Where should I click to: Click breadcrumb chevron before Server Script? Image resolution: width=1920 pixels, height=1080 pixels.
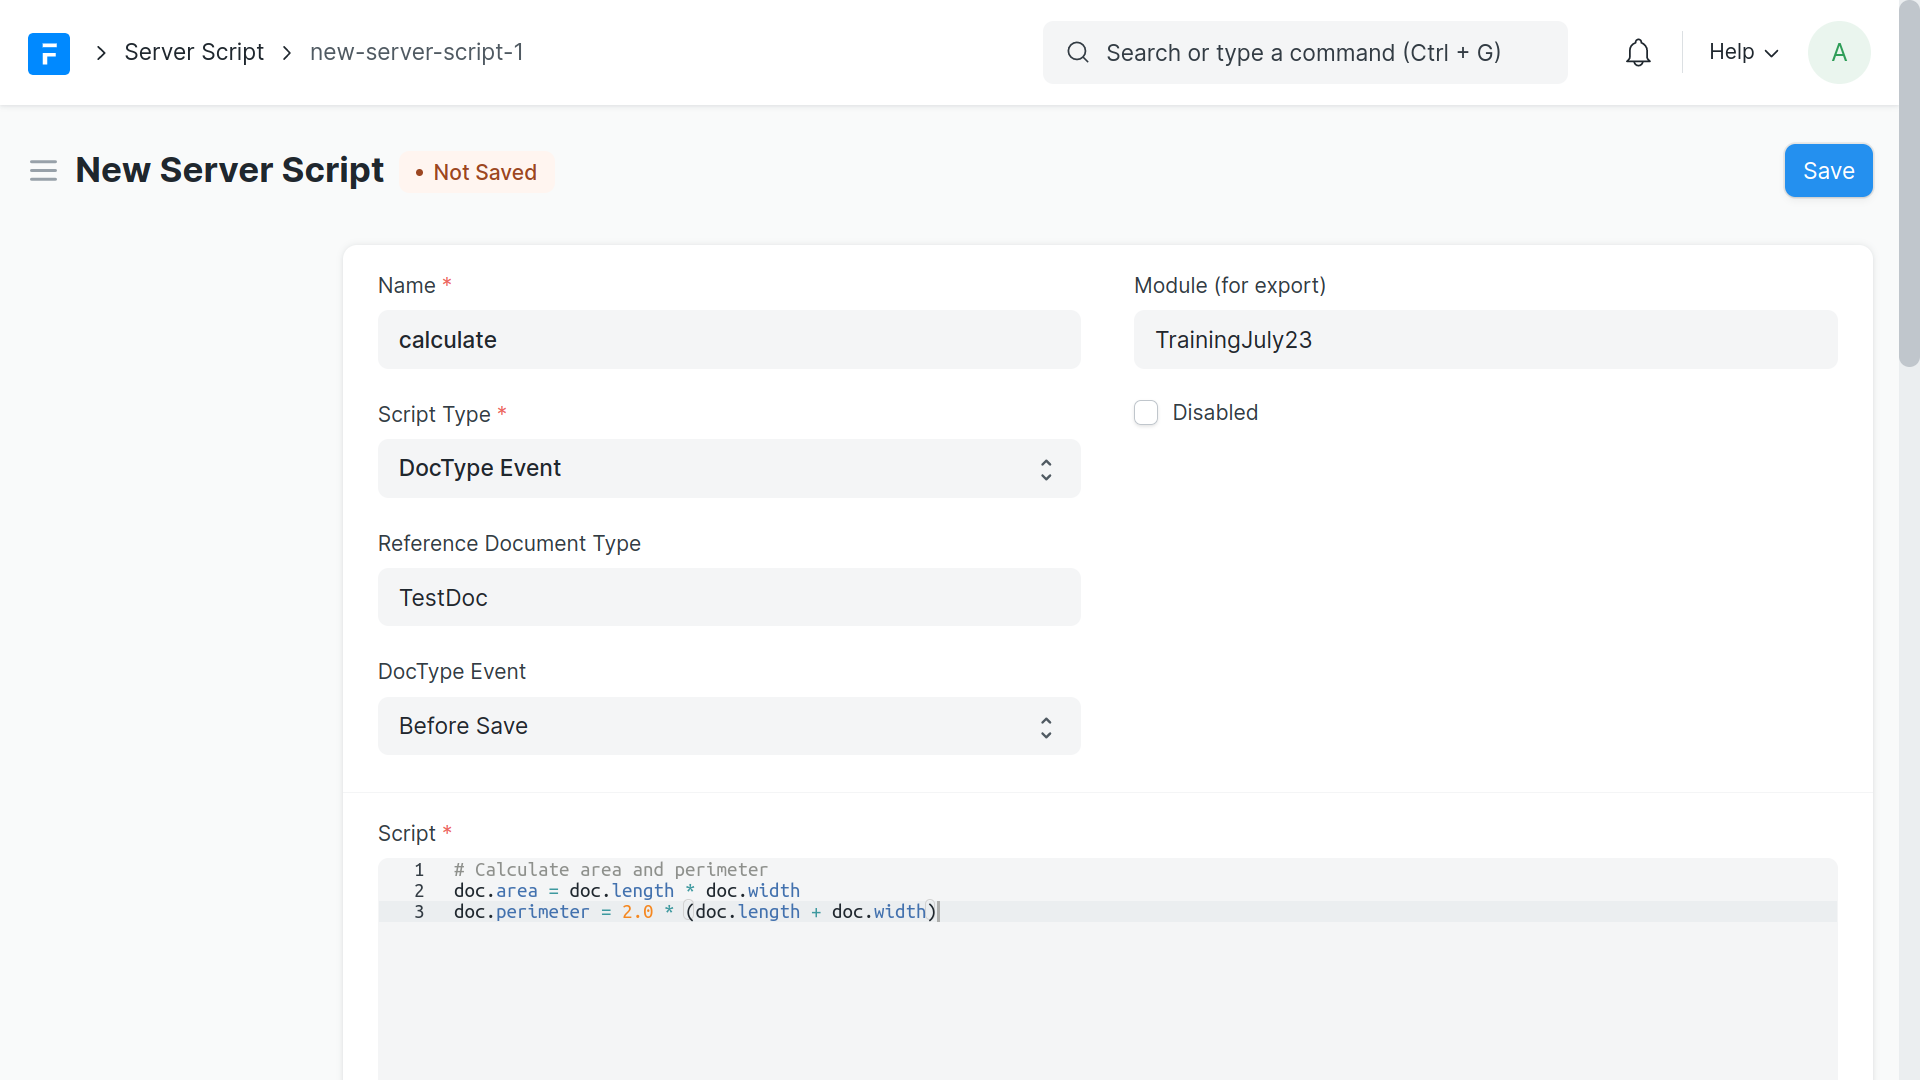pyautogui.click(x=101, y=53)
